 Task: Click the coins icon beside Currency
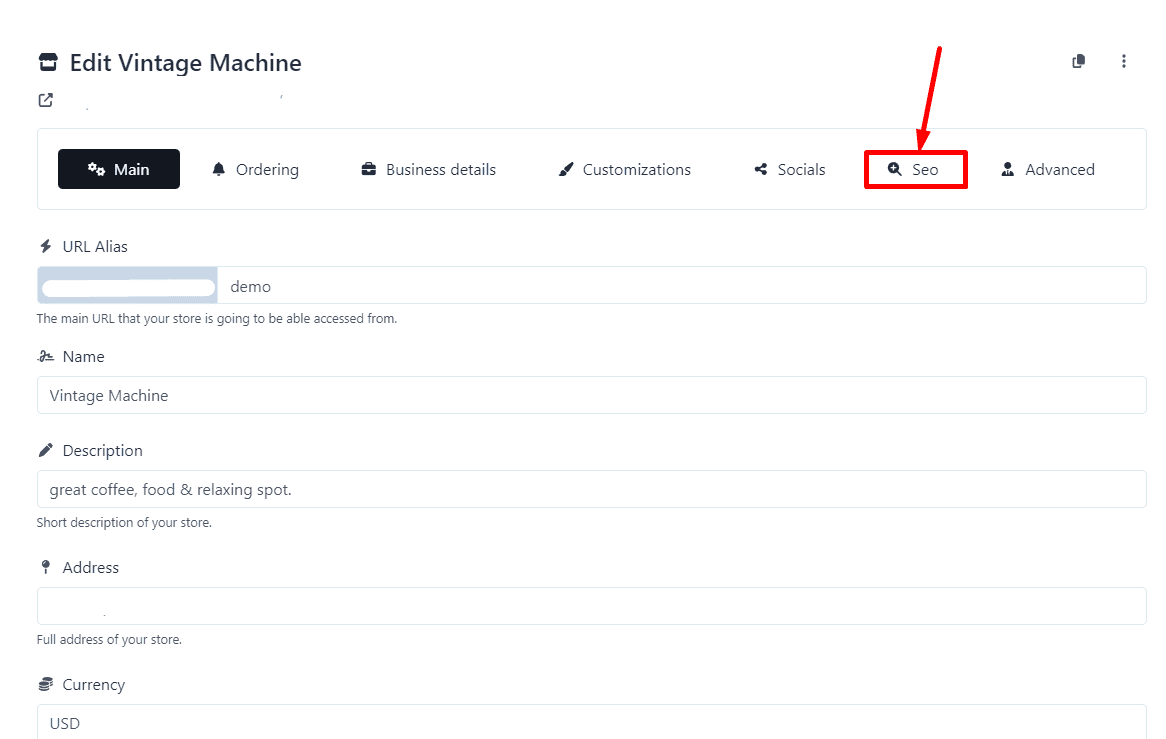coord(45,685)
